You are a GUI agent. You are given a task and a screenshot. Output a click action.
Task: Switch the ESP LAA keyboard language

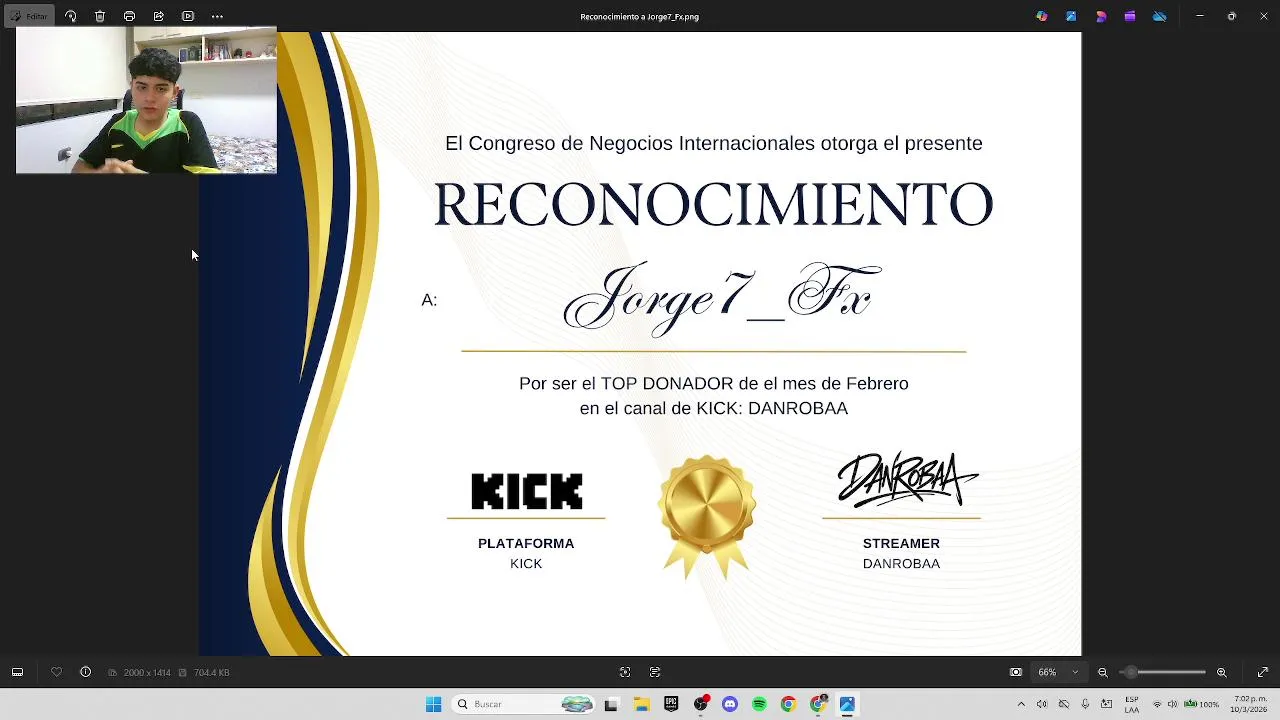click(x=1131, y=704)
